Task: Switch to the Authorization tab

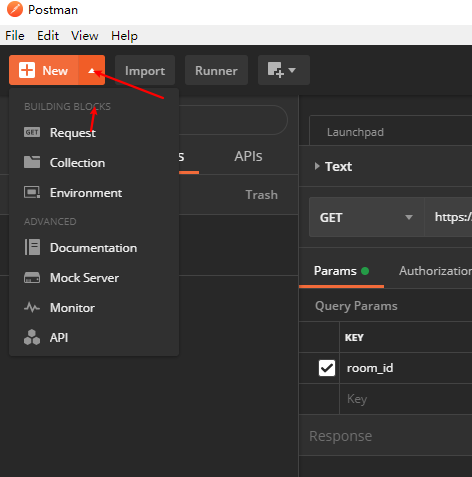Action: [435, 271]
